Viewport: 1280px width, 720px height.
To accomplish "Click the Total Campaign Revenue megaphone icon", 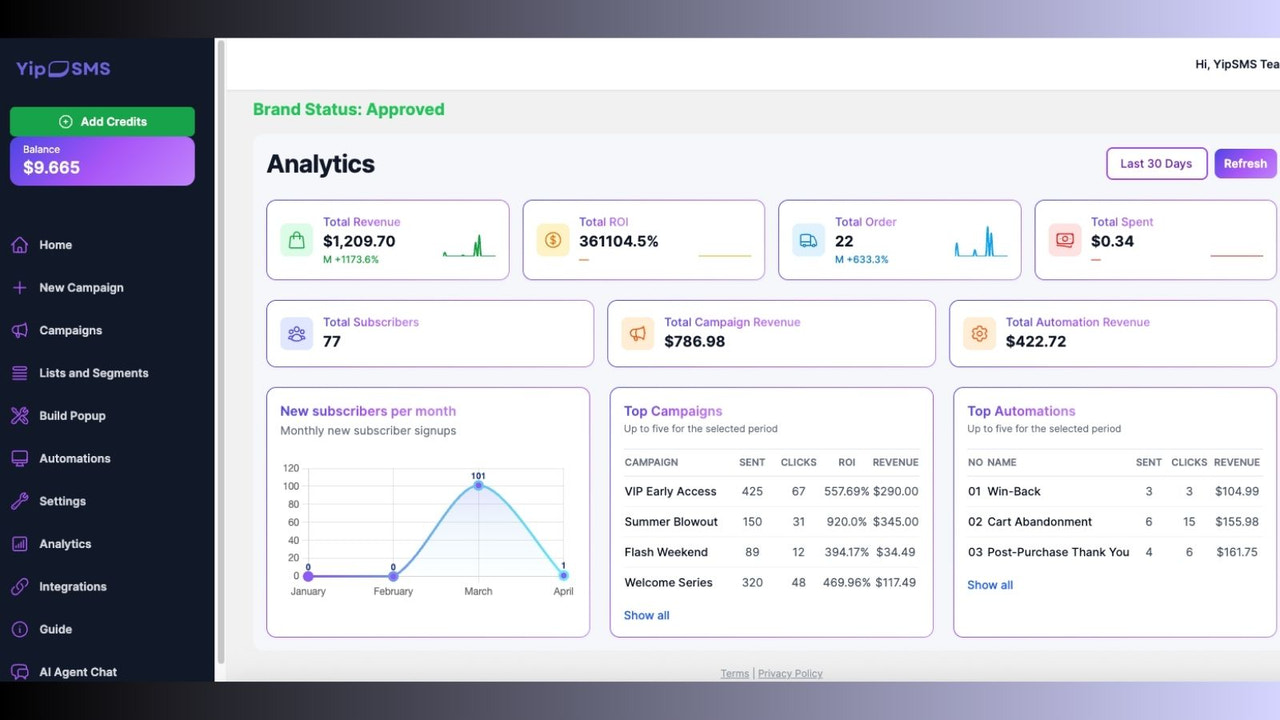I will click(638, 334).
